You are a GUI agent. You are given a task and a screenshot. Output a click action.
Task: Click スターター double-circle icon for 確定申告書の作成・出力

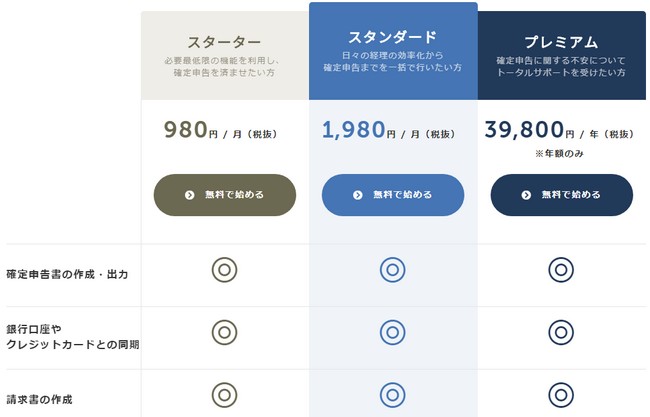pos(224,270)
